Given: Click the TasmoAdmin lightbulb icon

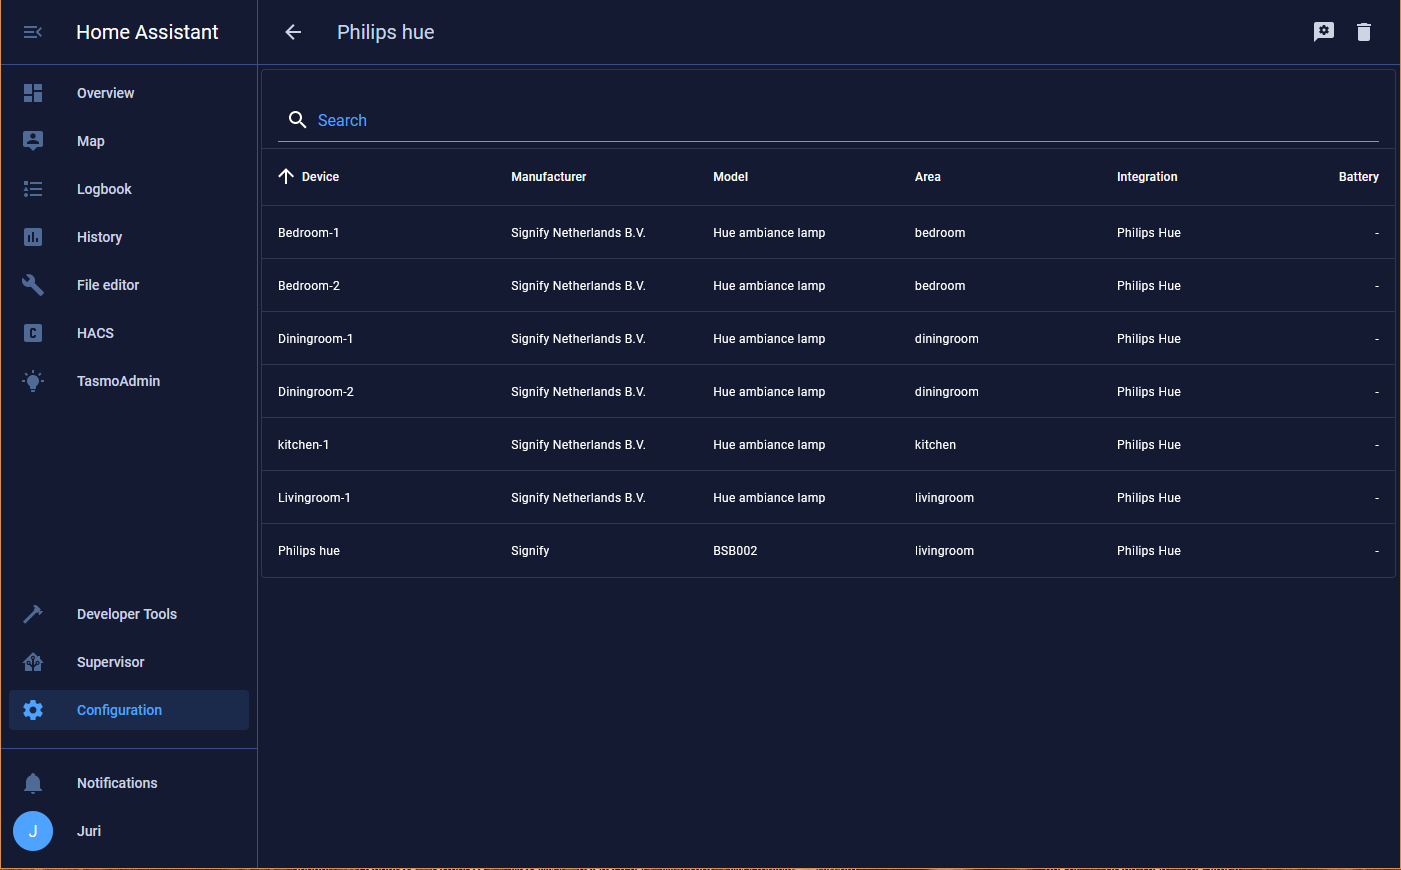Looking at the screenshot, I should point(33,381).
